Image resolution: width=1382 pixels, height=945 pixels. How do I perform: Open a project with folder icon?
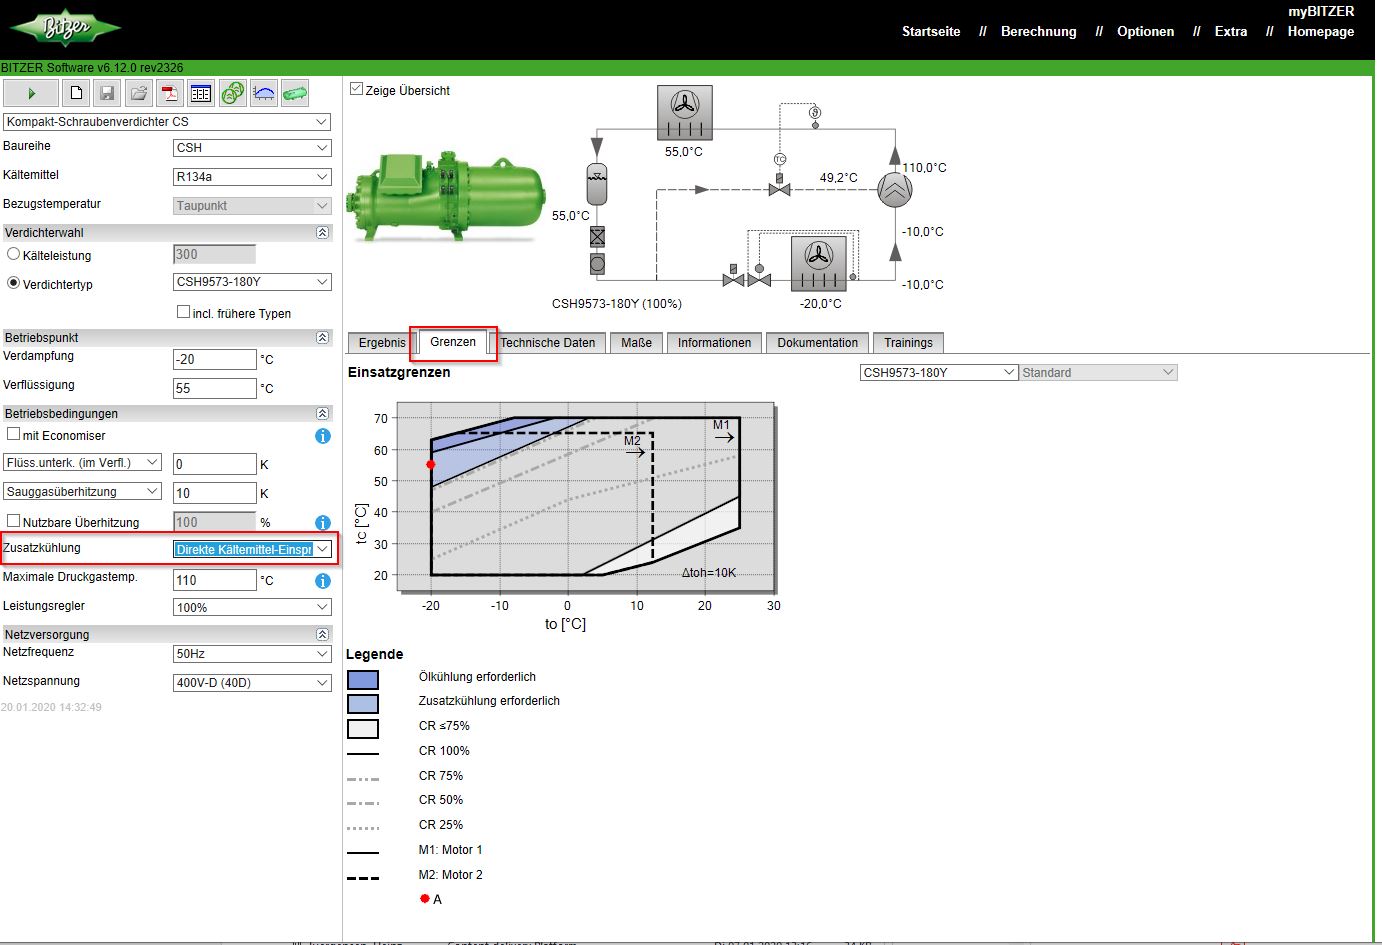[x=139, y=93]
